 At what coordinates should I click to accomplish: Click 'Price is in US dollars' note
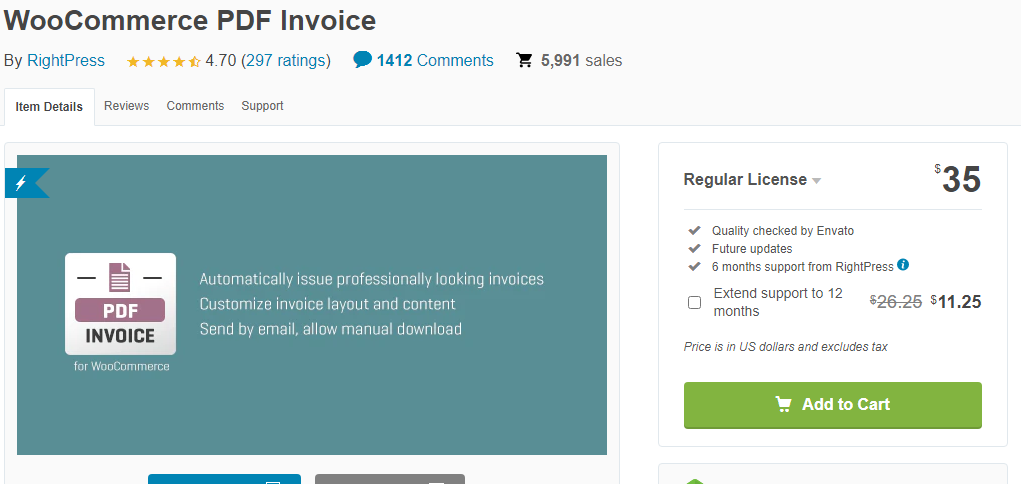786,347
